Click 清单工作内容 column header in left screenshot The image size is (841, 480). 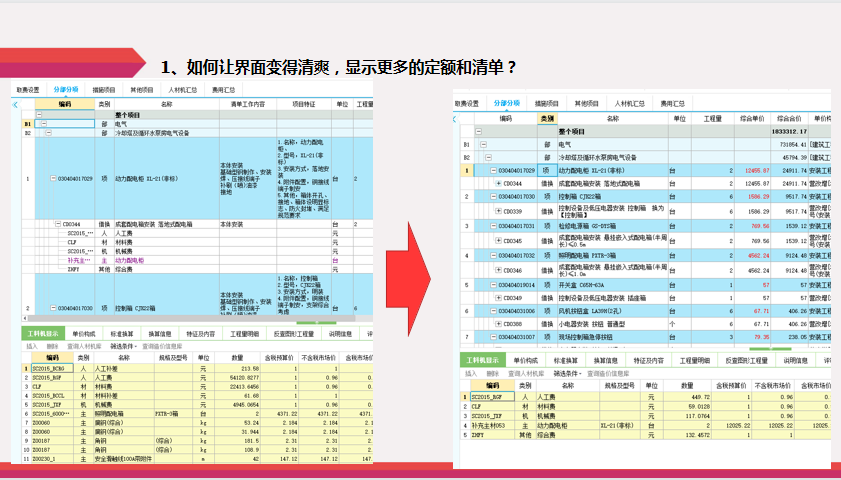[x=248, y=104]
